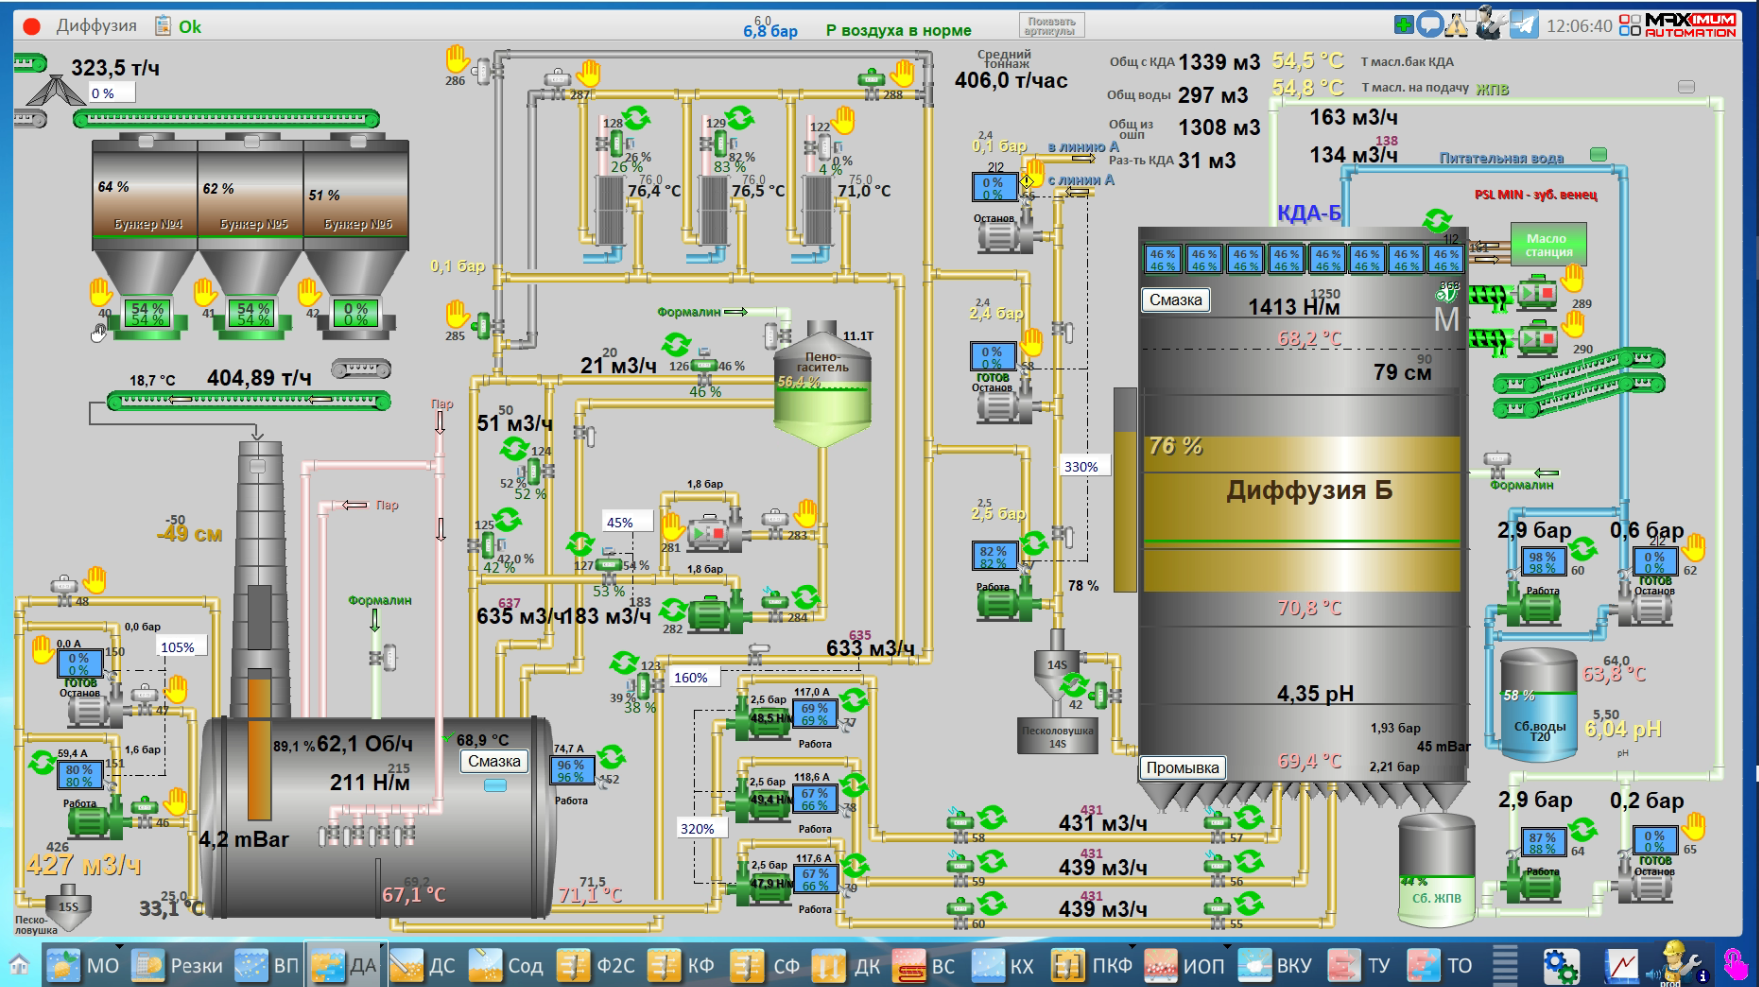
Task: Expand the striped list icon after ТО tab
Action: pos(1505,966)
